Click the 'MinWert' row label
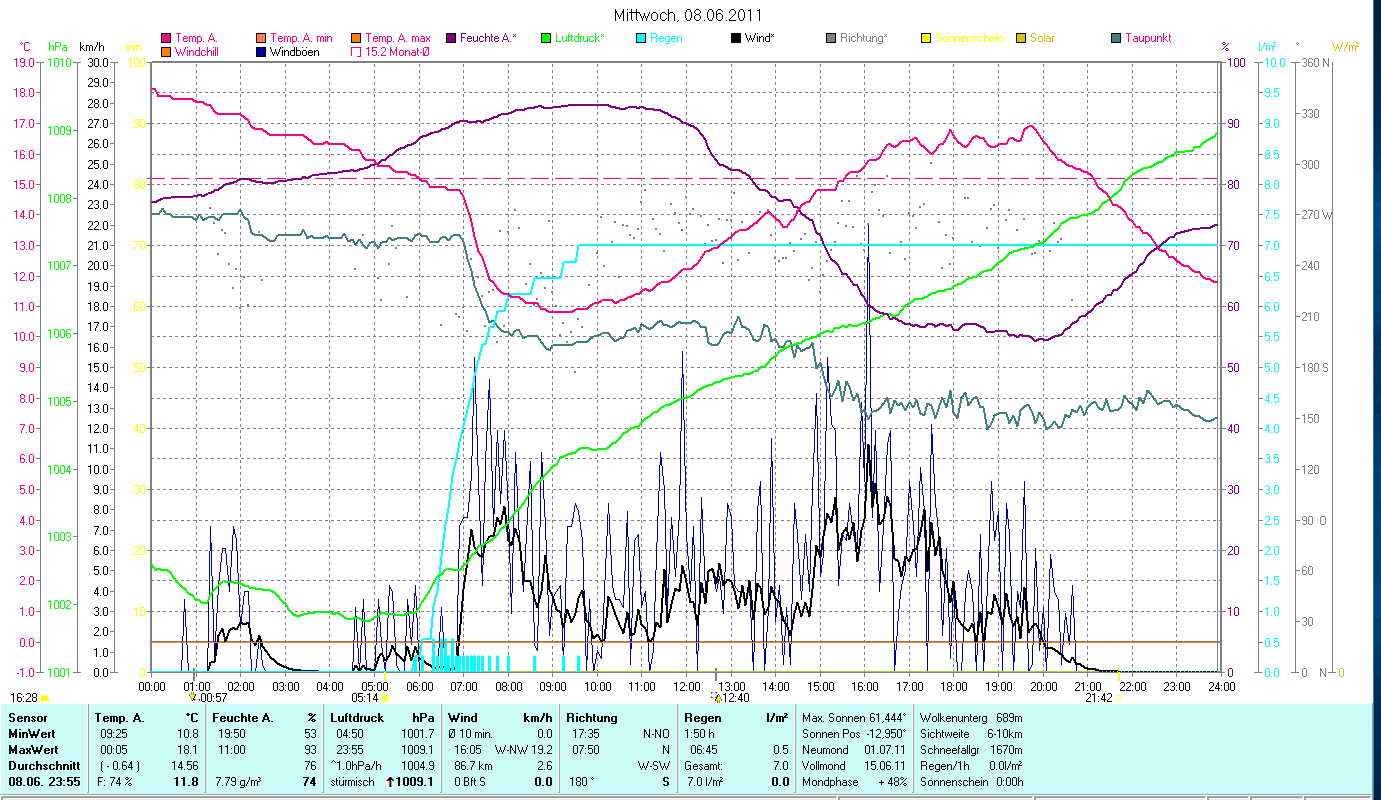This screenshot has height=800, width=1381. click(31, 734)
